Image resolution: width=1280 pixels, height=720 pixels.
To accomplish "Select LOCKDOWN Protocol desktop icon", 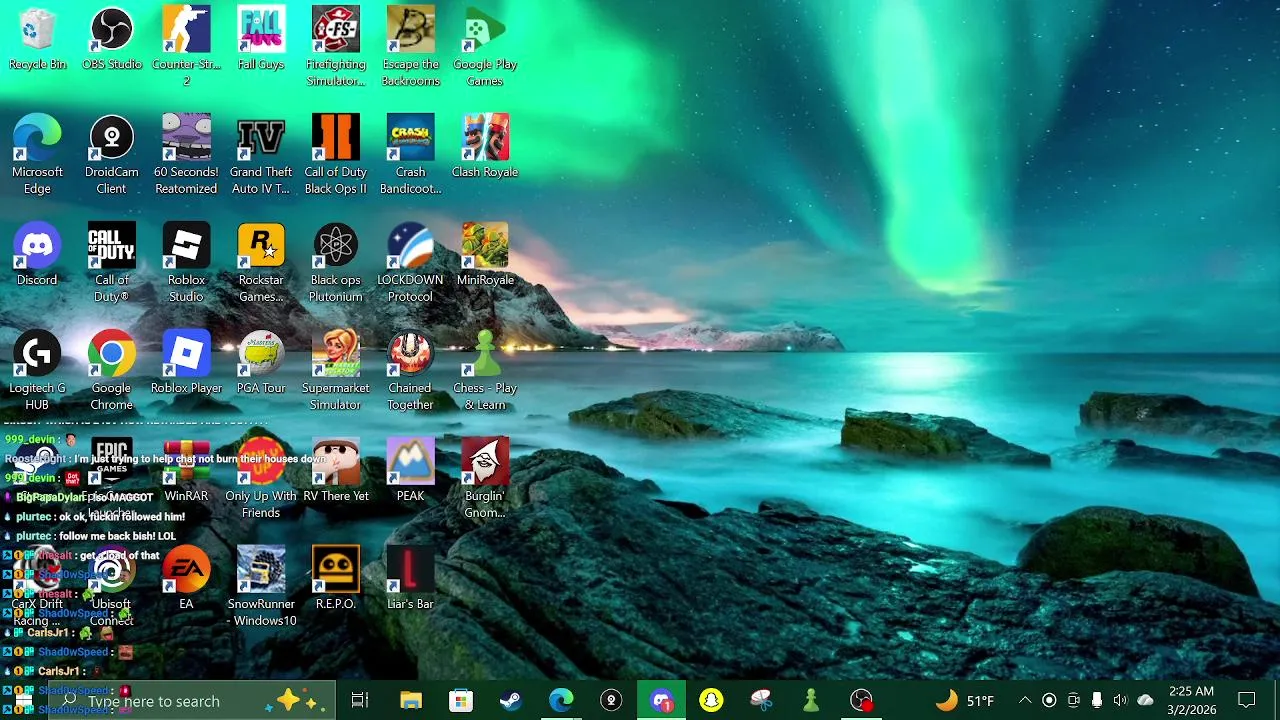I will (410, 263).
